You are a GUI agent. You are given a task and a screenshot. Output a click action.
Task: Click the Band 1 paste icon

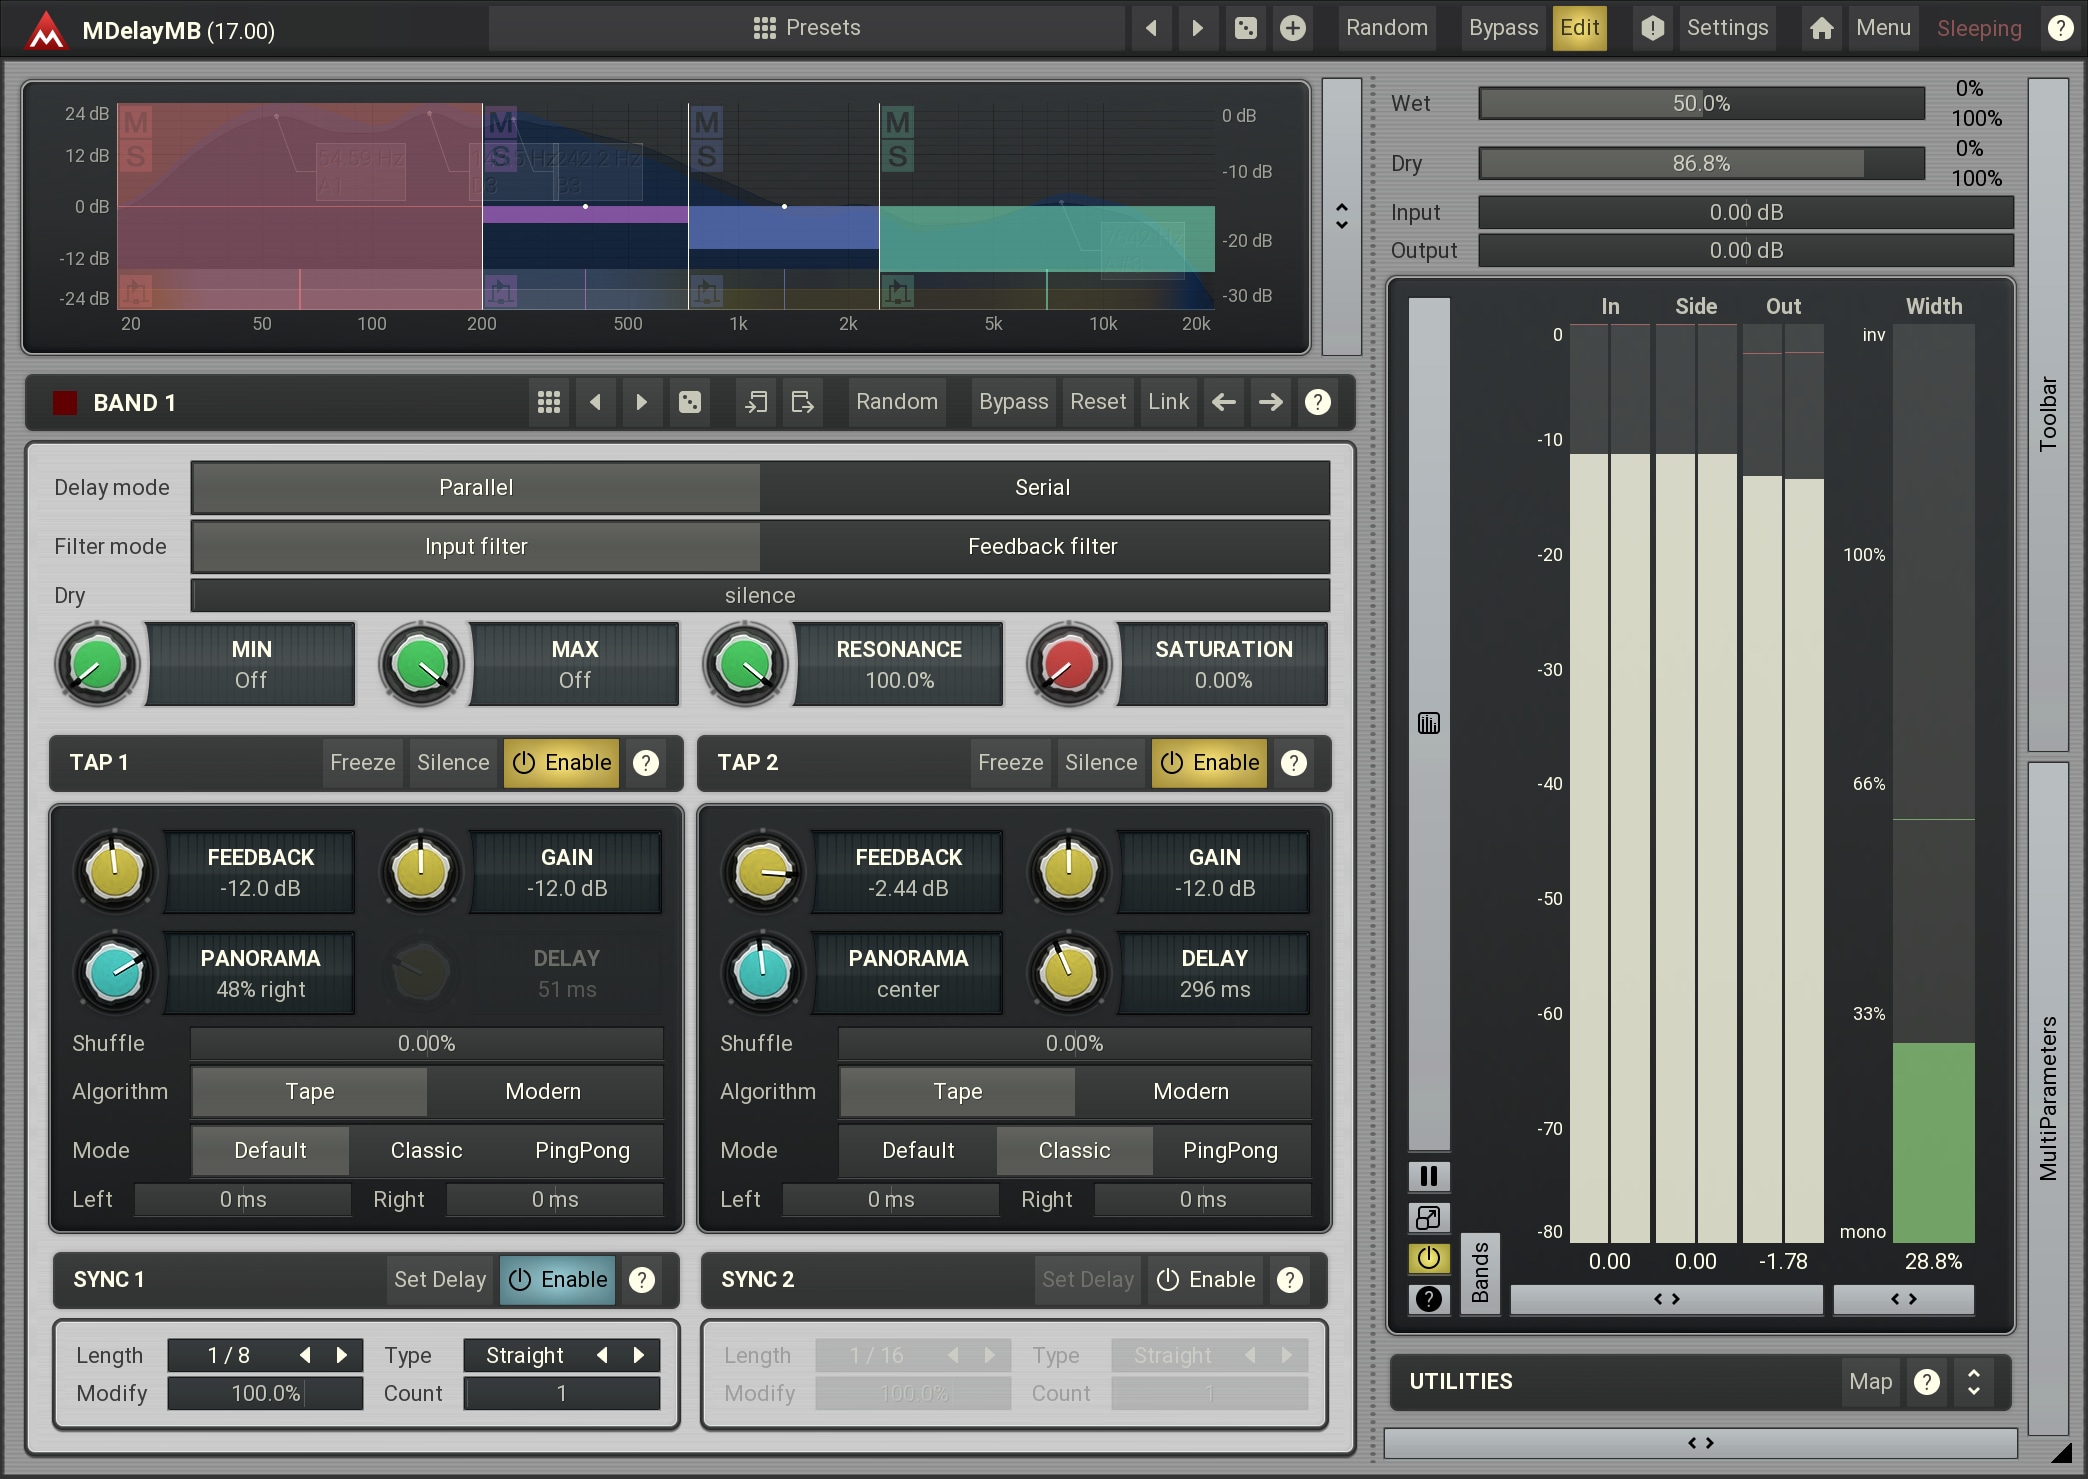click(802, 402)
